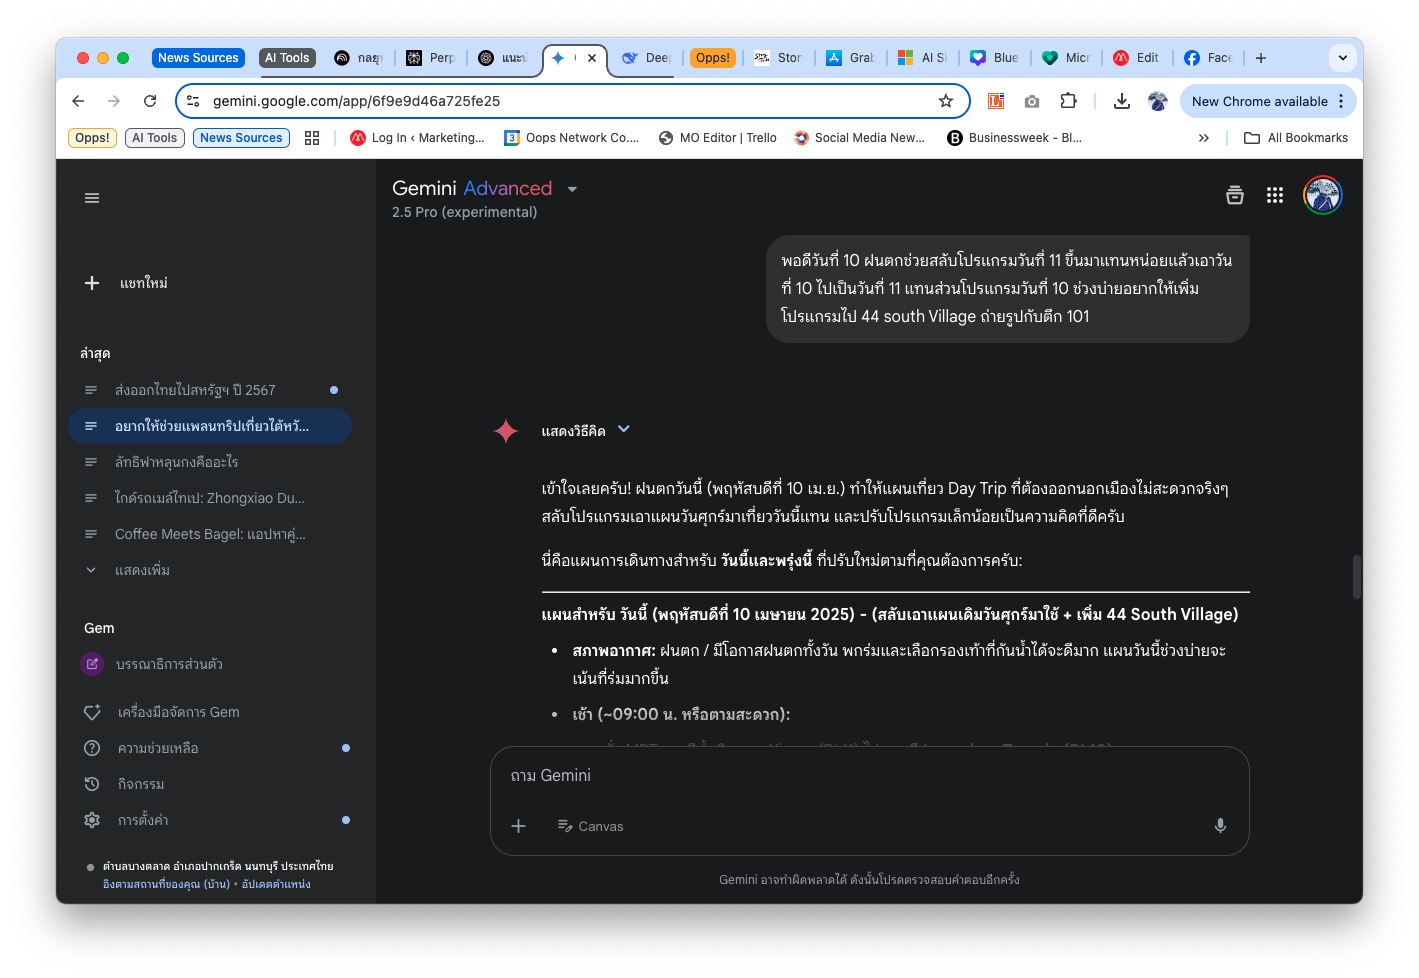Expand the show more chats chevron

pyautogui.click(x=91, y=570)
